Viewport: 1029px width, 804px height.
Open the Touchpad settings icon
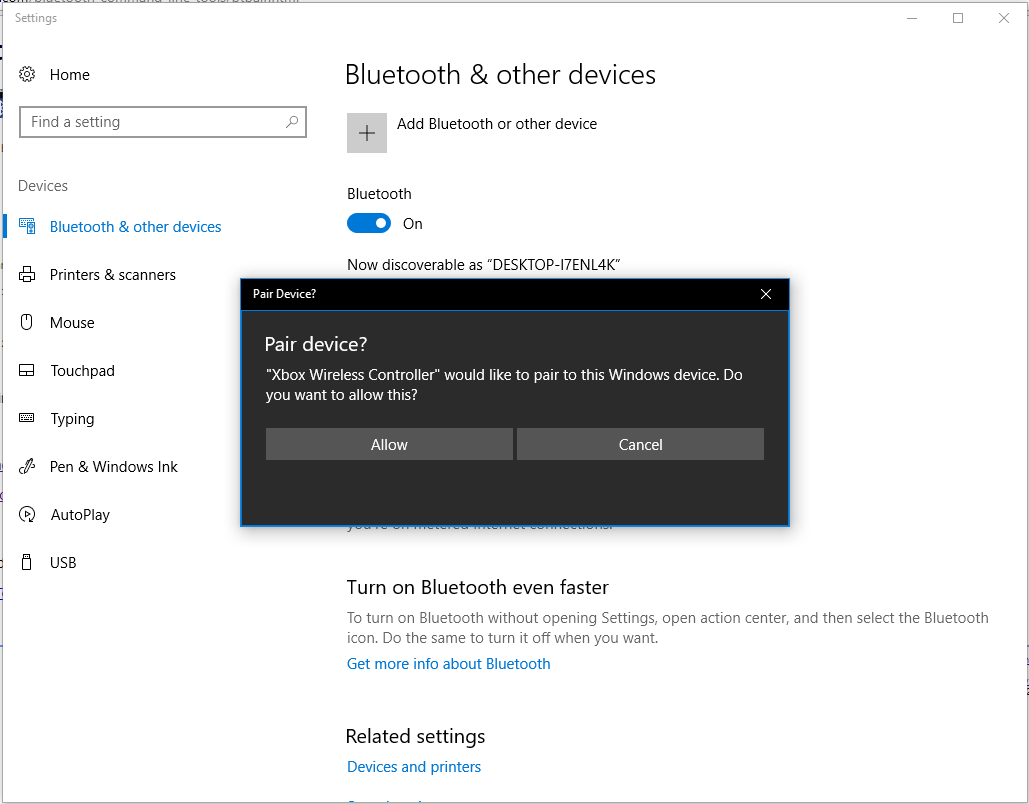tap(26, 370)
